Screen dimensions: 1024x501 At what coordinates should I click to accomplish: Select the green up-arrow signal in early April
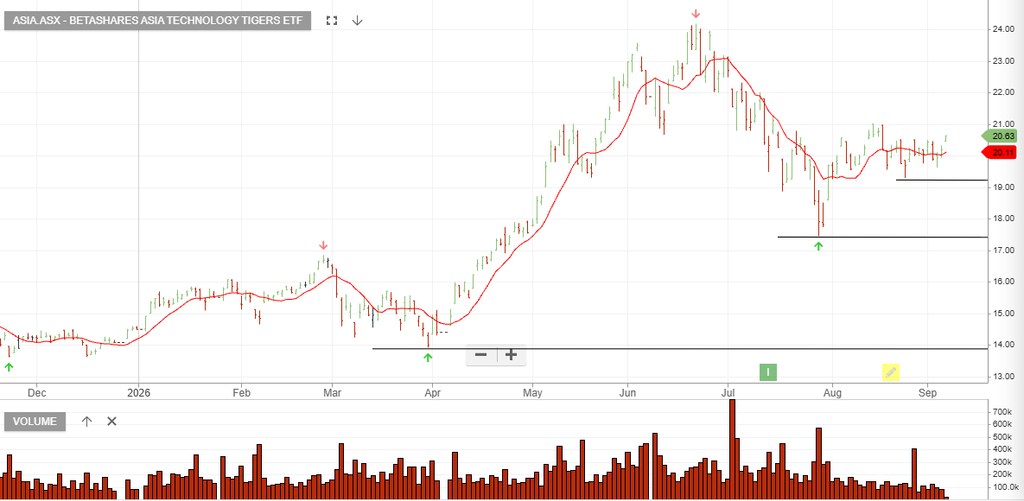tap(428, 357)
